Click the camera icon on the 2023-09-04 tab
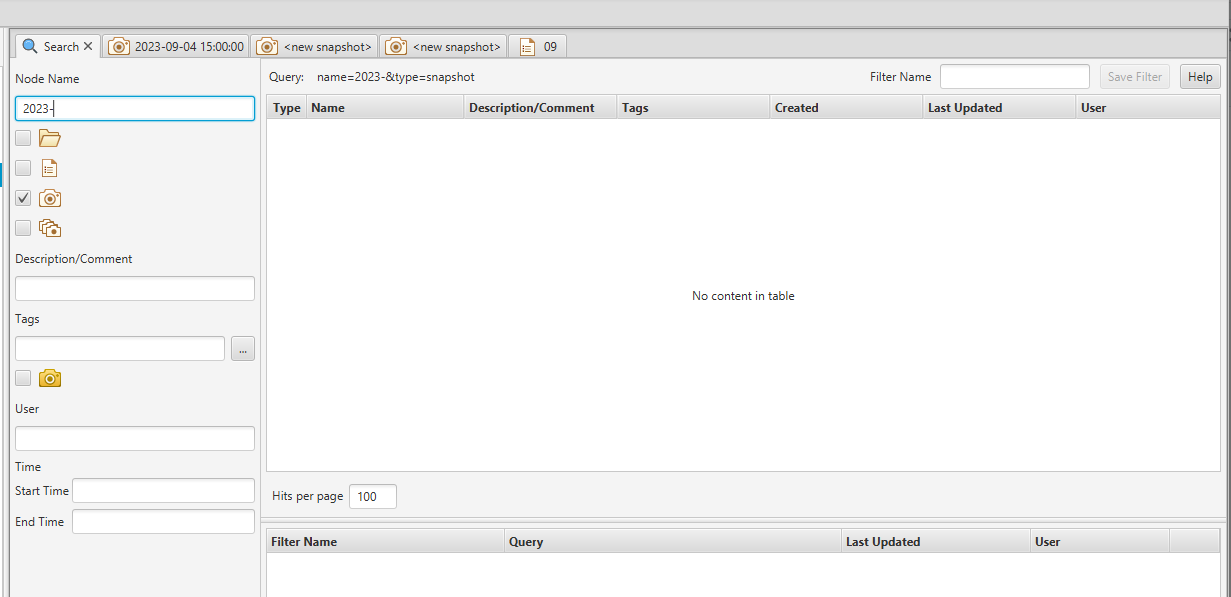 (x=119, y=46)
